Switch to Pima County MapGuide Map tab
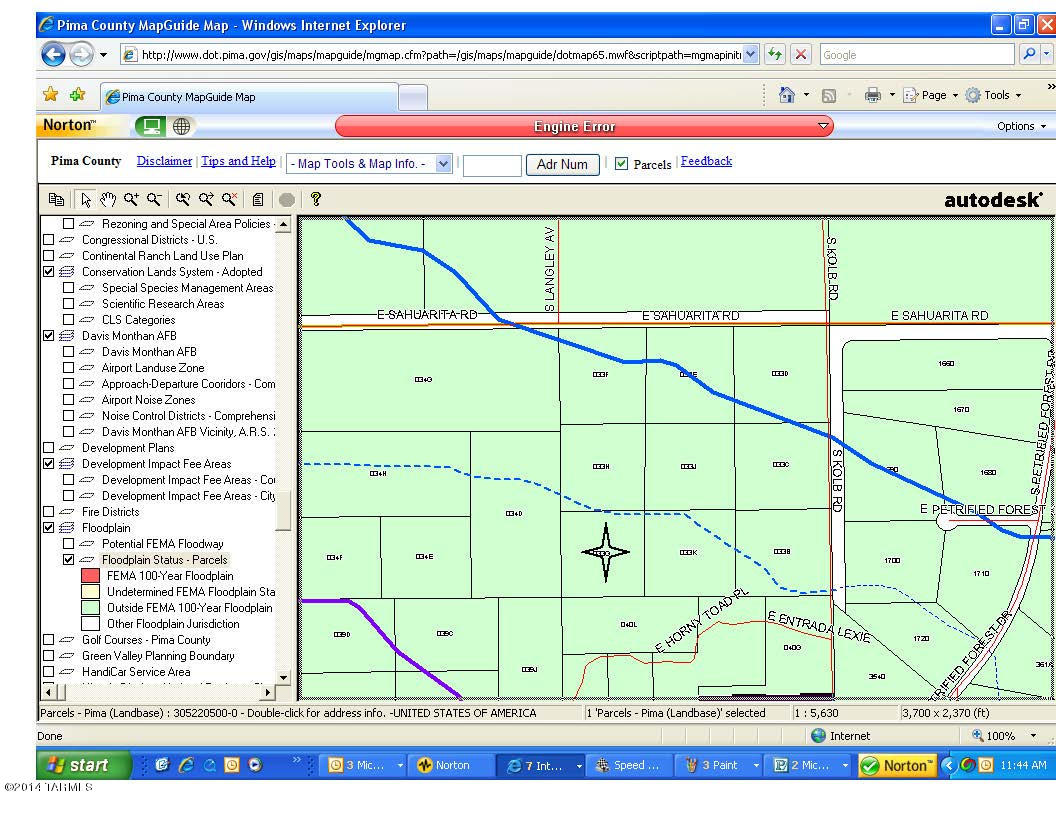This screenshot has height=816, width=1056. (249, 97)
